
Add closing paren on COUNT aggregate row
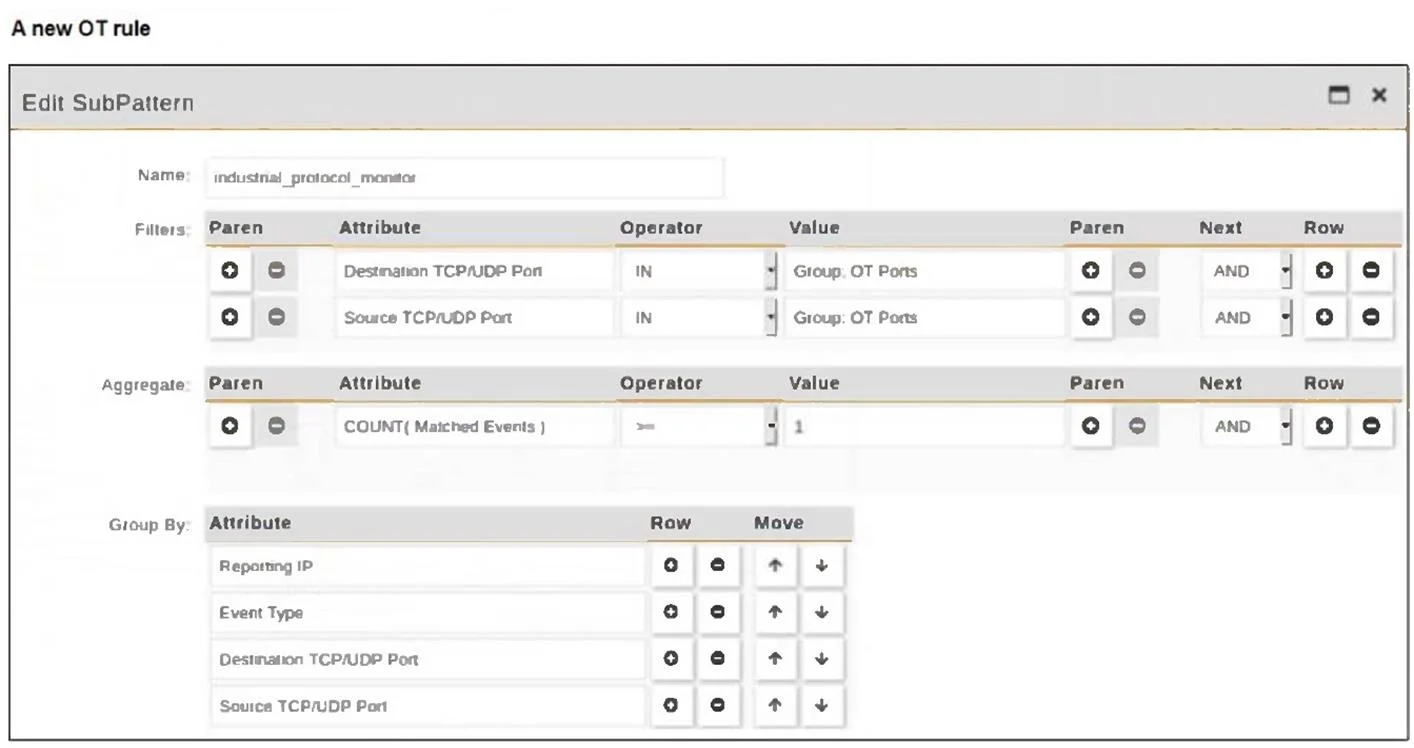(x=1091, y=426)
